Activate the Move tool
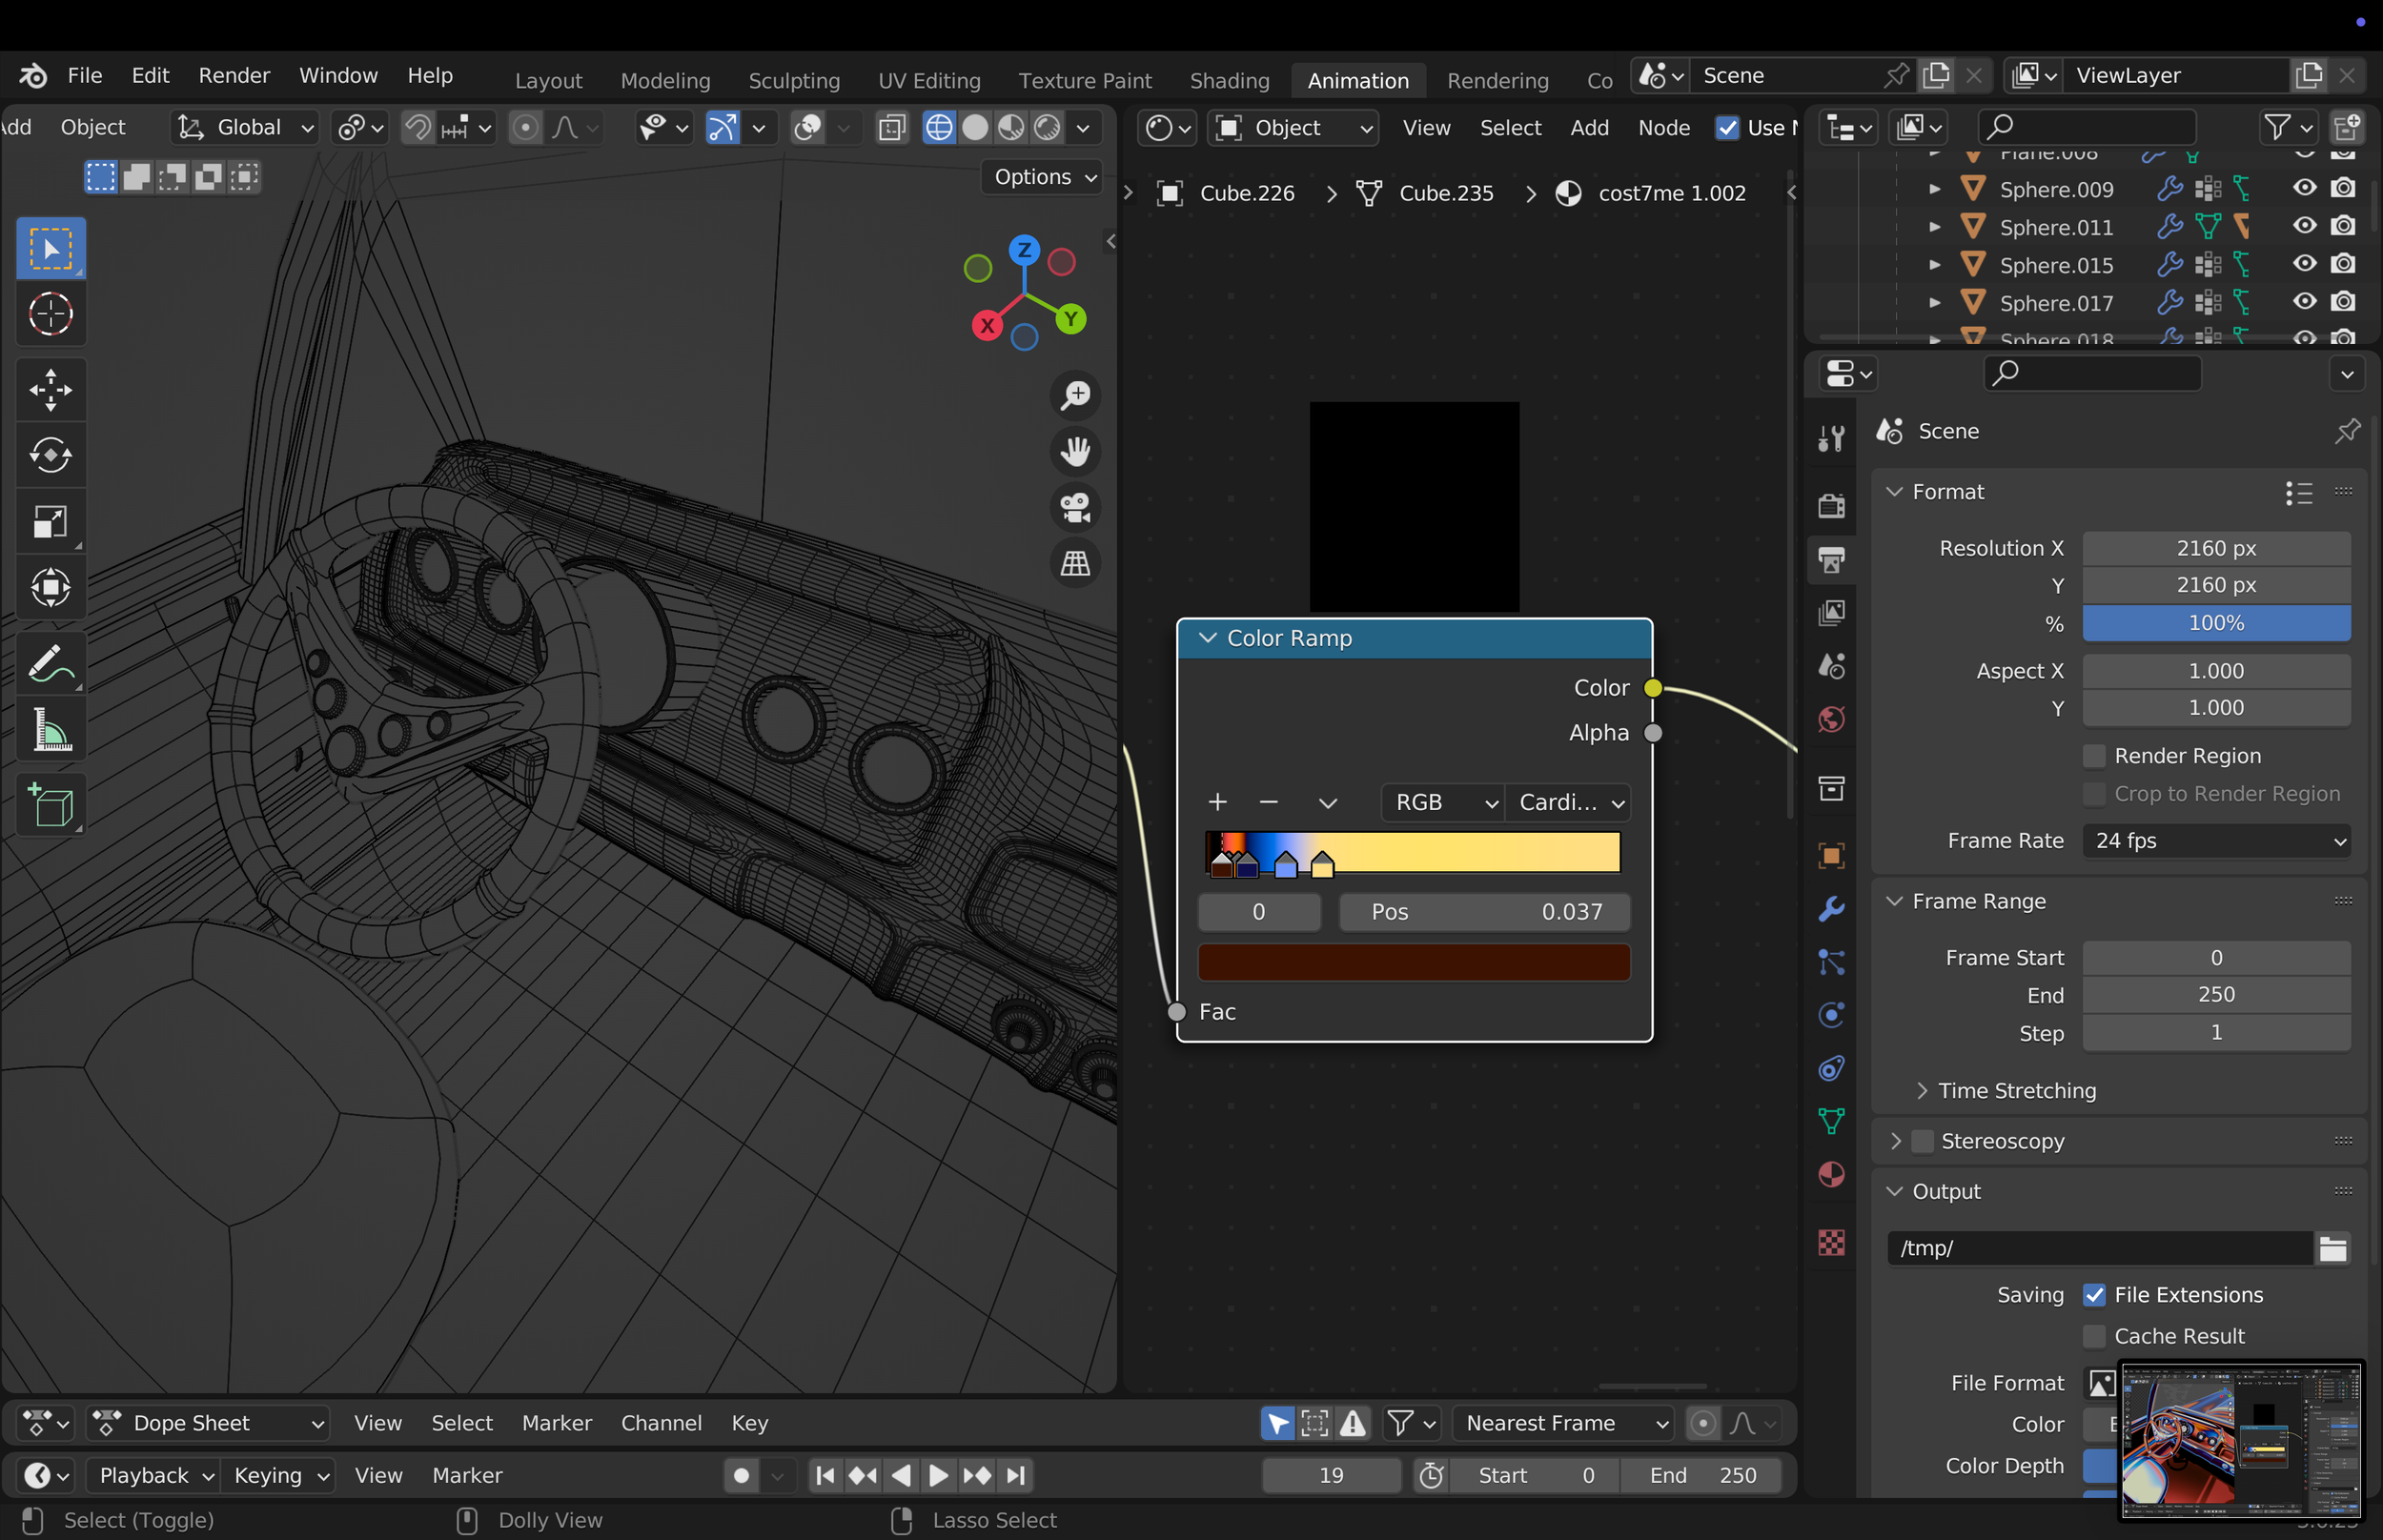This screenshot has width=2383, height=1540. click(x=50, y=390)
